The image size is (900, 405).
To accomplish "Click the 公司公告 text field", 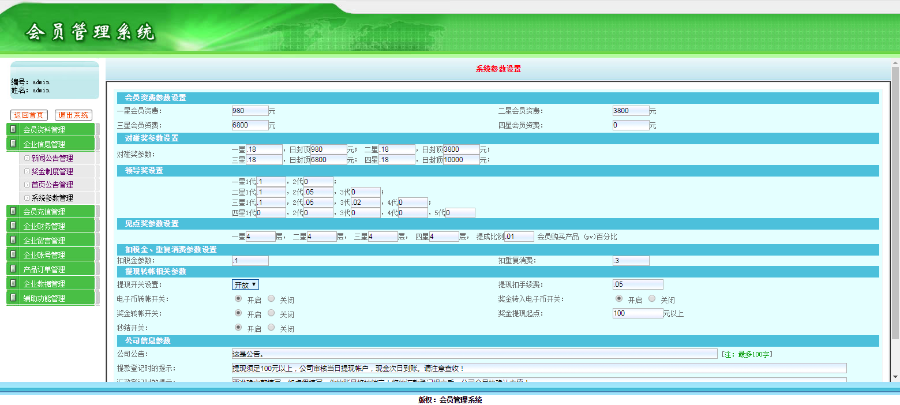I will pos(474,354).
